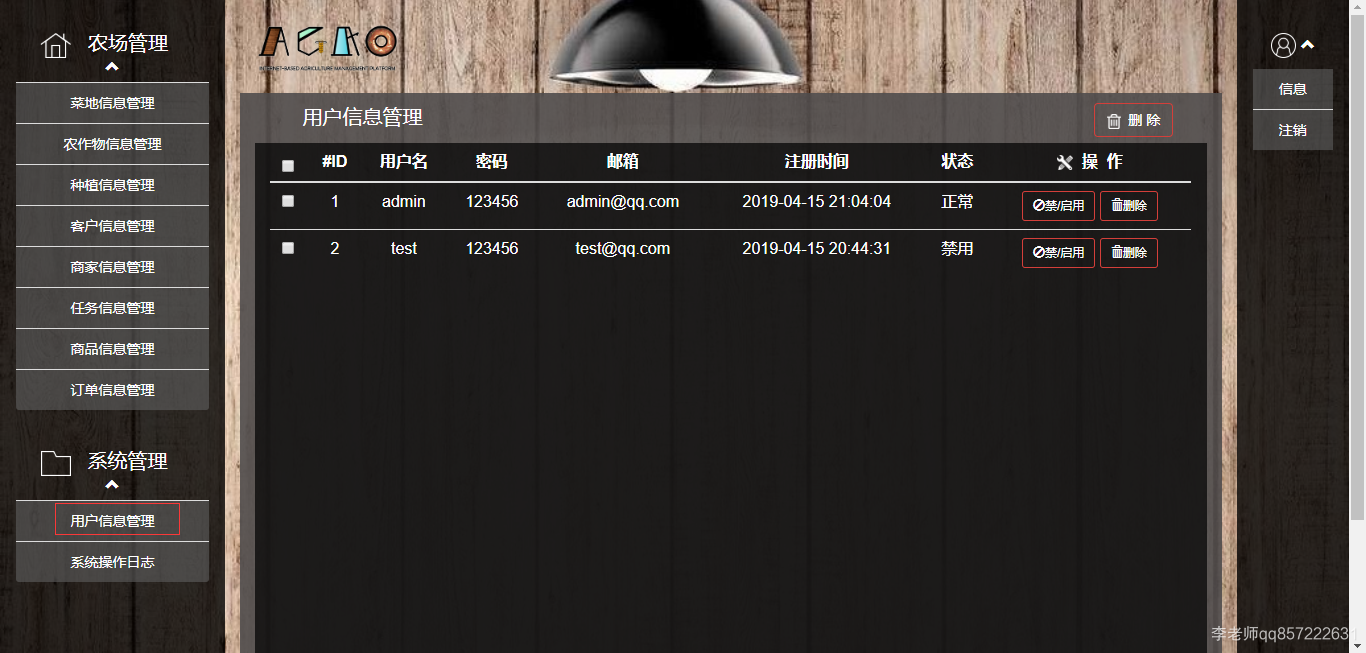Click username cell test
This screenshot has width=1366, height=653.
[404, 248]
